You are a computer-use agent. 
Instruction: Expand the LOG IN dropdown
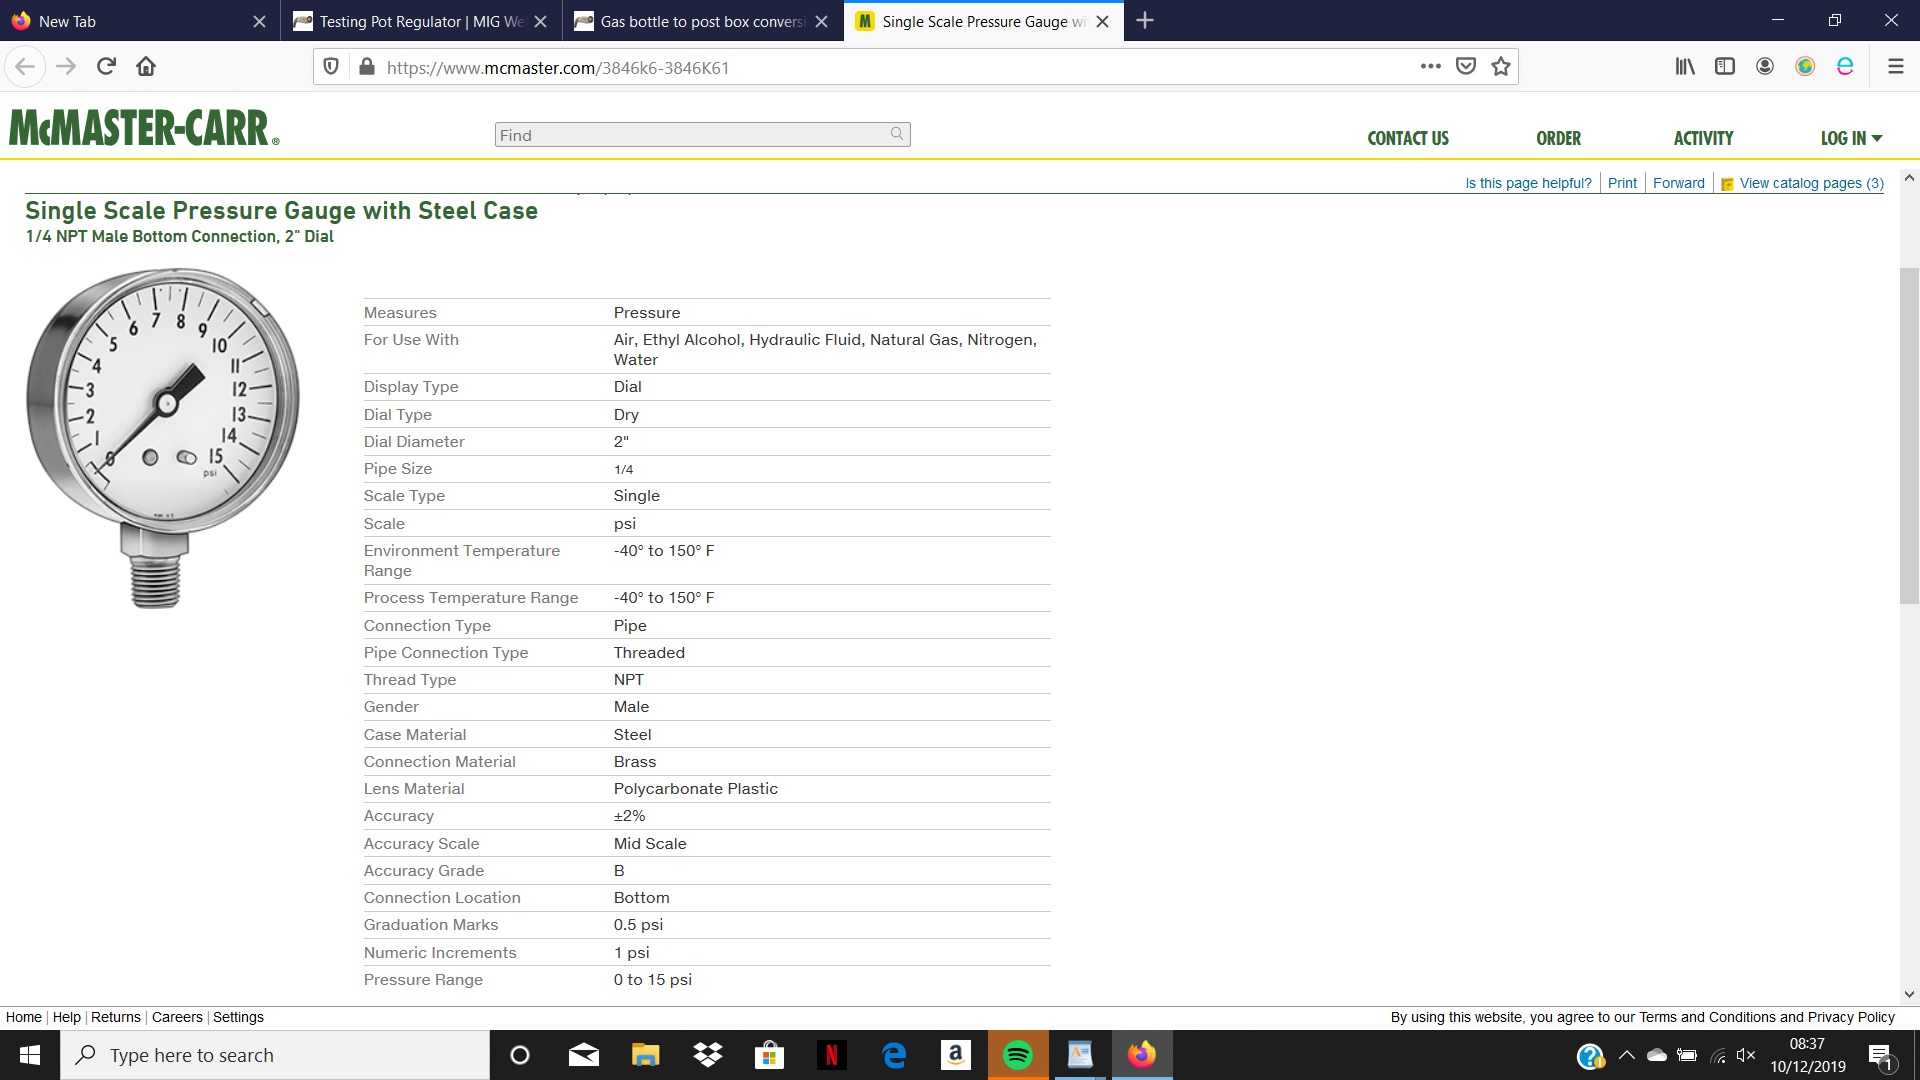click(1851, 139)
